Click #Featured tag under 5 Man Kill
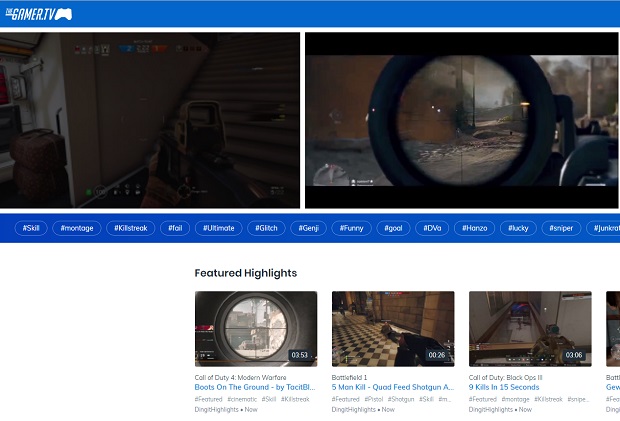 coord(346,399)
